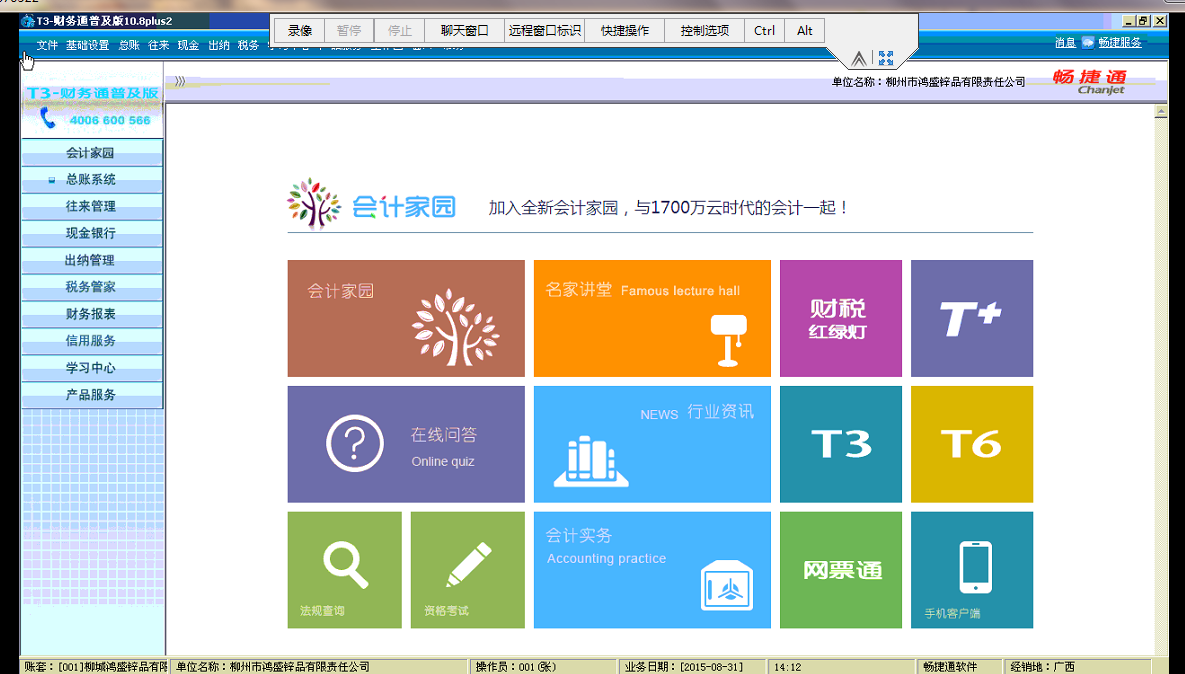Open the 手机客户端 phone tile
The height and width of the screenshot is (674, 1185).
972,570
